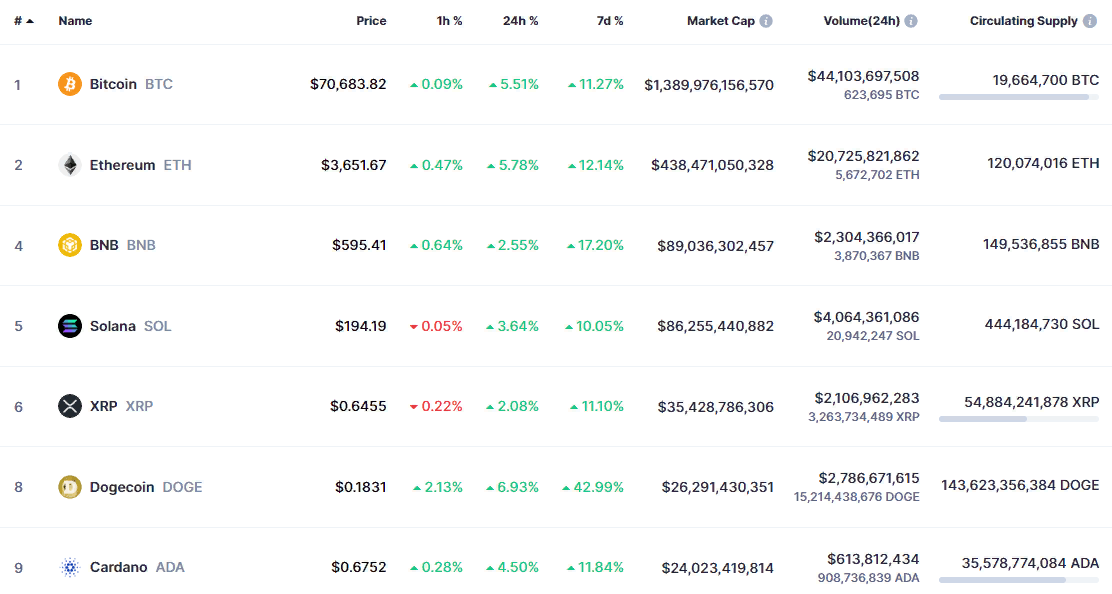Image resolution: width=1112 pixels, height=594 pixels.
Task: Click Dogecoin's 7d change 42.99%
Action: 593,487
